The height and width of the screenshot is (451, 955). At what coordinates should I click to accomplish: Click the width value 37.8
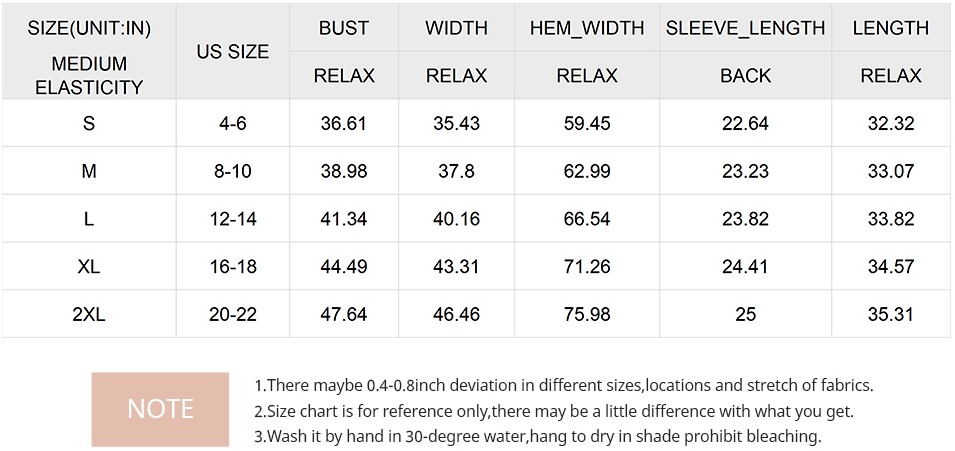[x=457, y=171]
